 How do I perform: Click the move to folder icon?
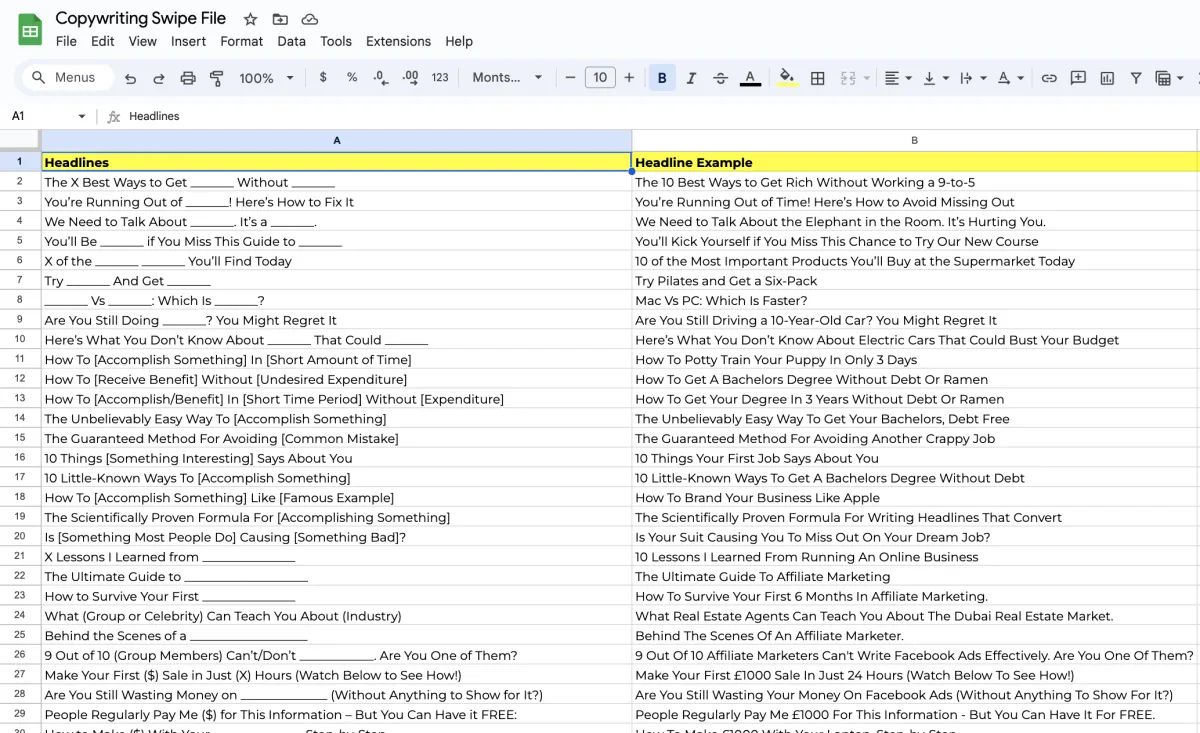tap(280, 19)
